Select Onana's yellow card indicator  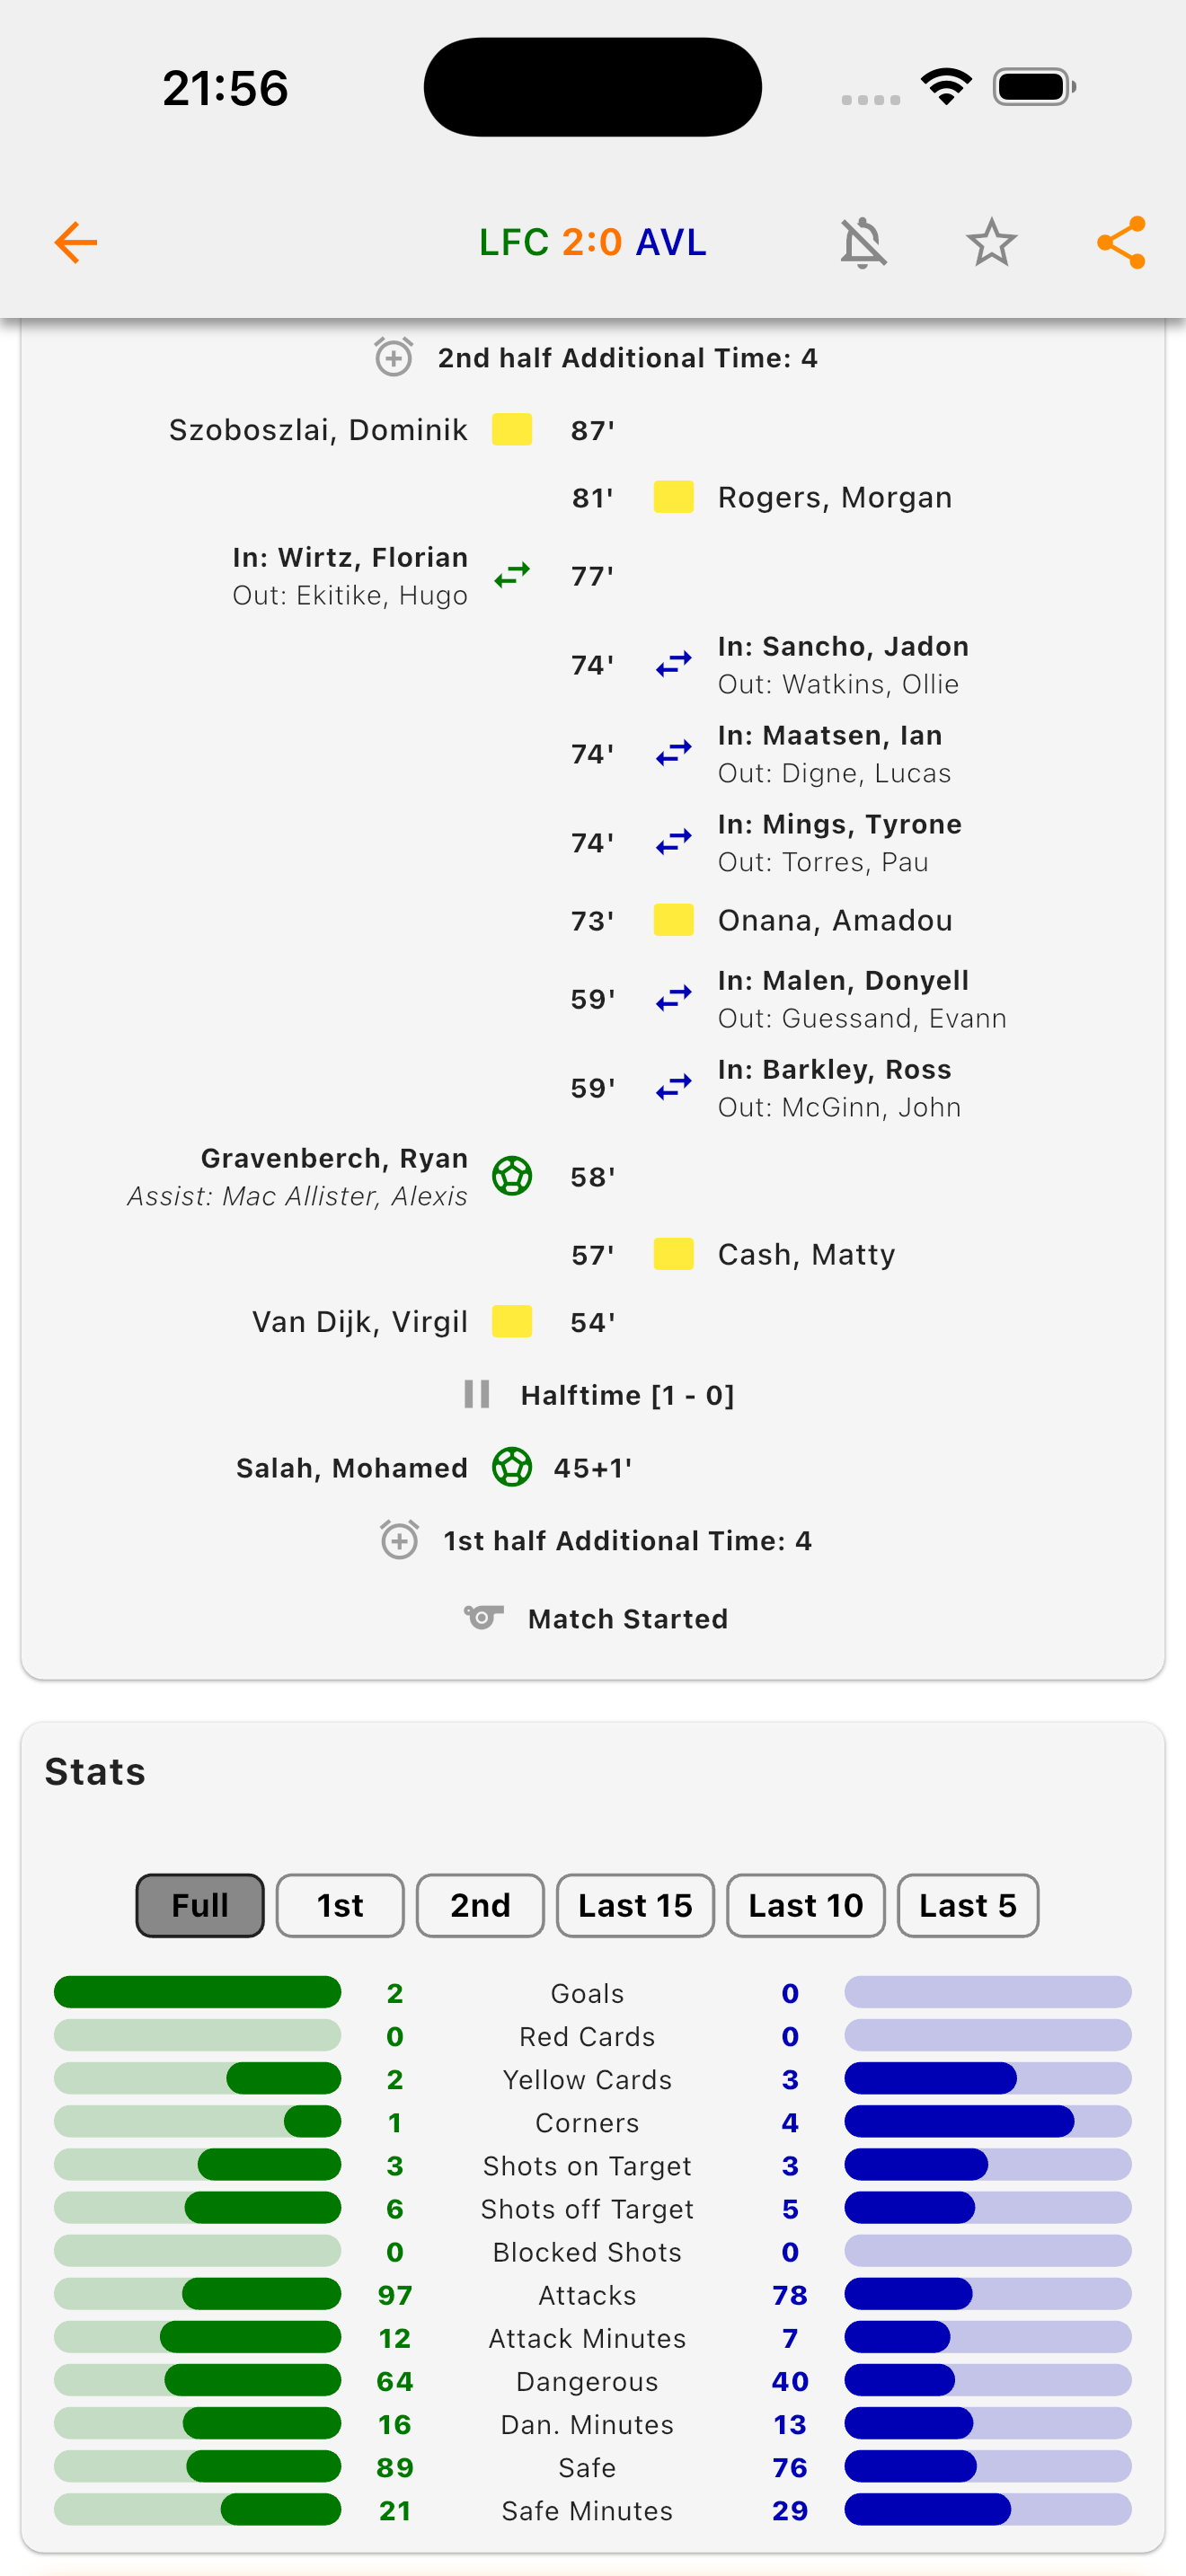tap(674, 919)
